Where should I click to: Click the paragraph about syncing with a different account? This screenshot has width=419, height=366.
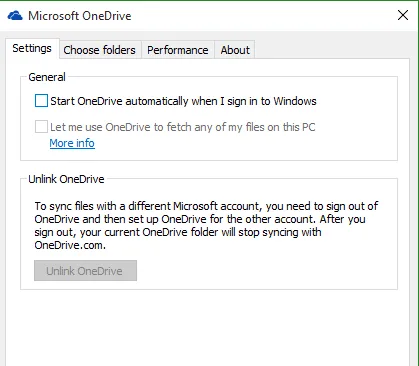click(x=206, y=225)
